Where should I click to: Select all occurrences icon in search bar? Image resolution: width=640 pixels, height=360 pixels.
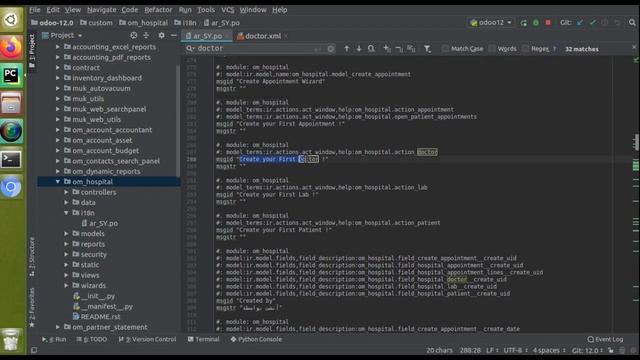411,49
